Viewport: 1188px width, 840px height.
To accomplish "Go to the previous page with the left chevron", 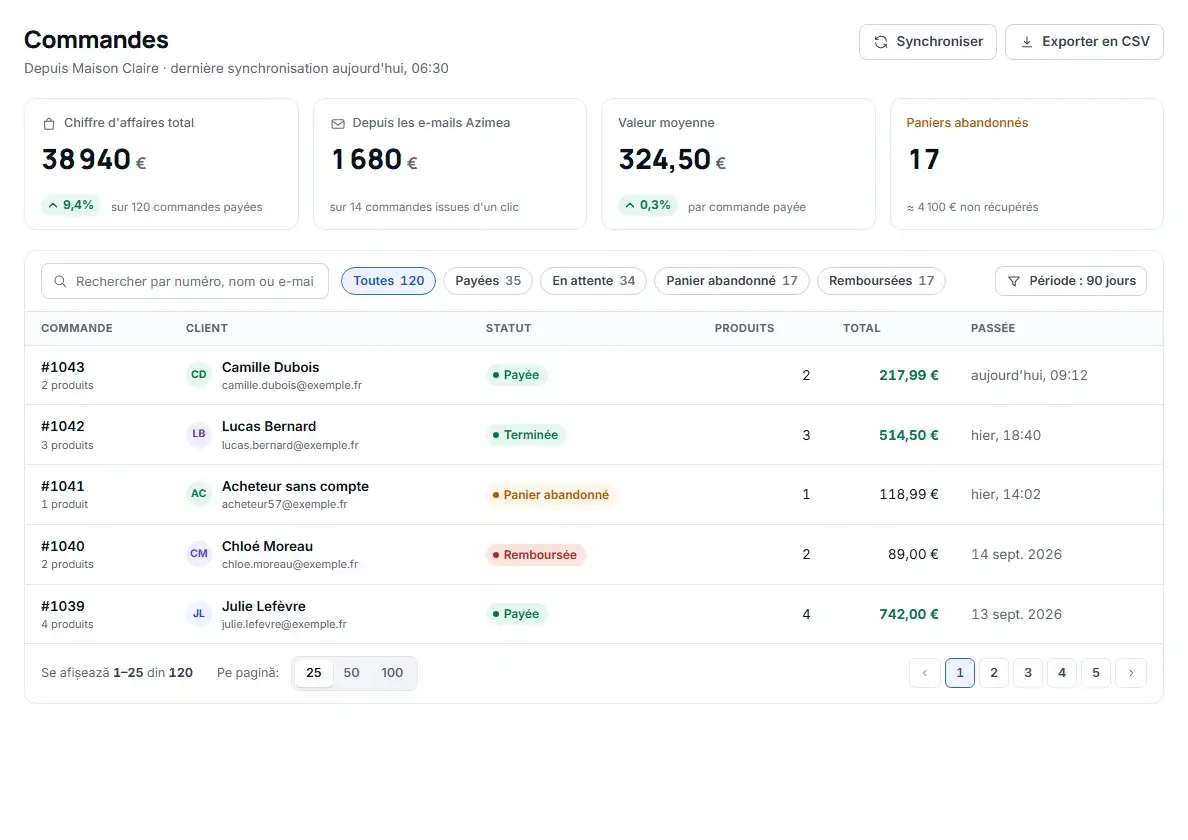I will tap(924, 673).
